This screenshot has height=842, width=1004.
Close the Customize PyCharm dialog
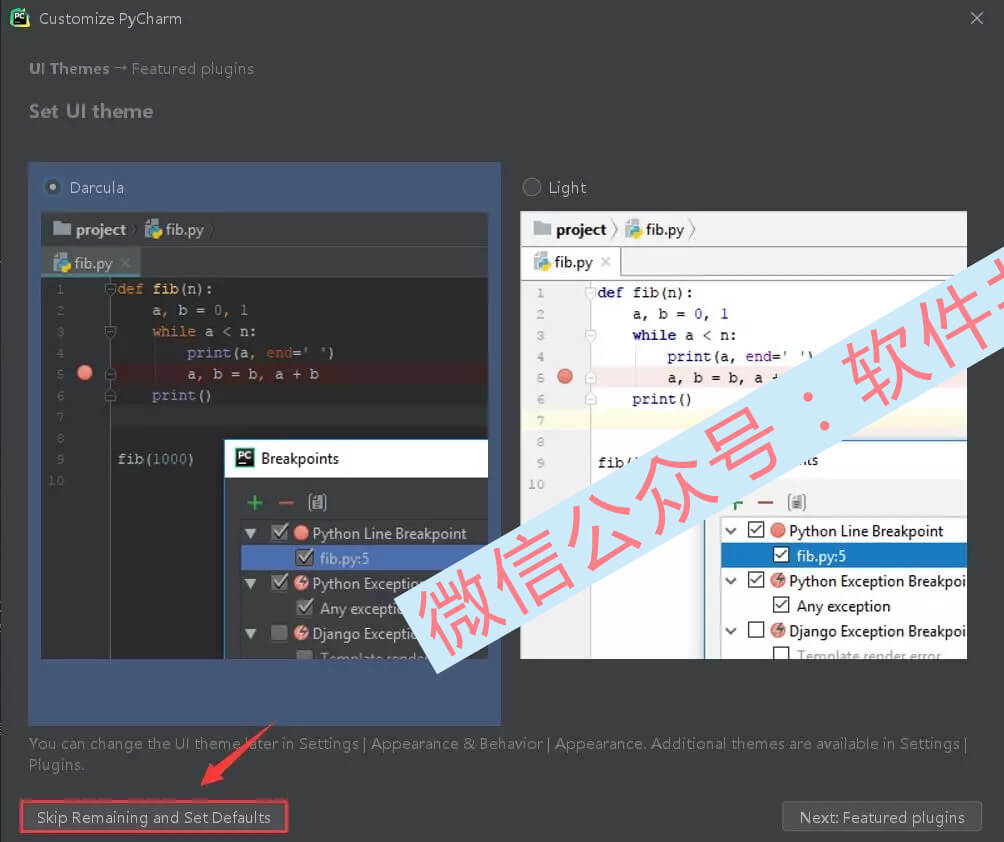pos(976,18)
